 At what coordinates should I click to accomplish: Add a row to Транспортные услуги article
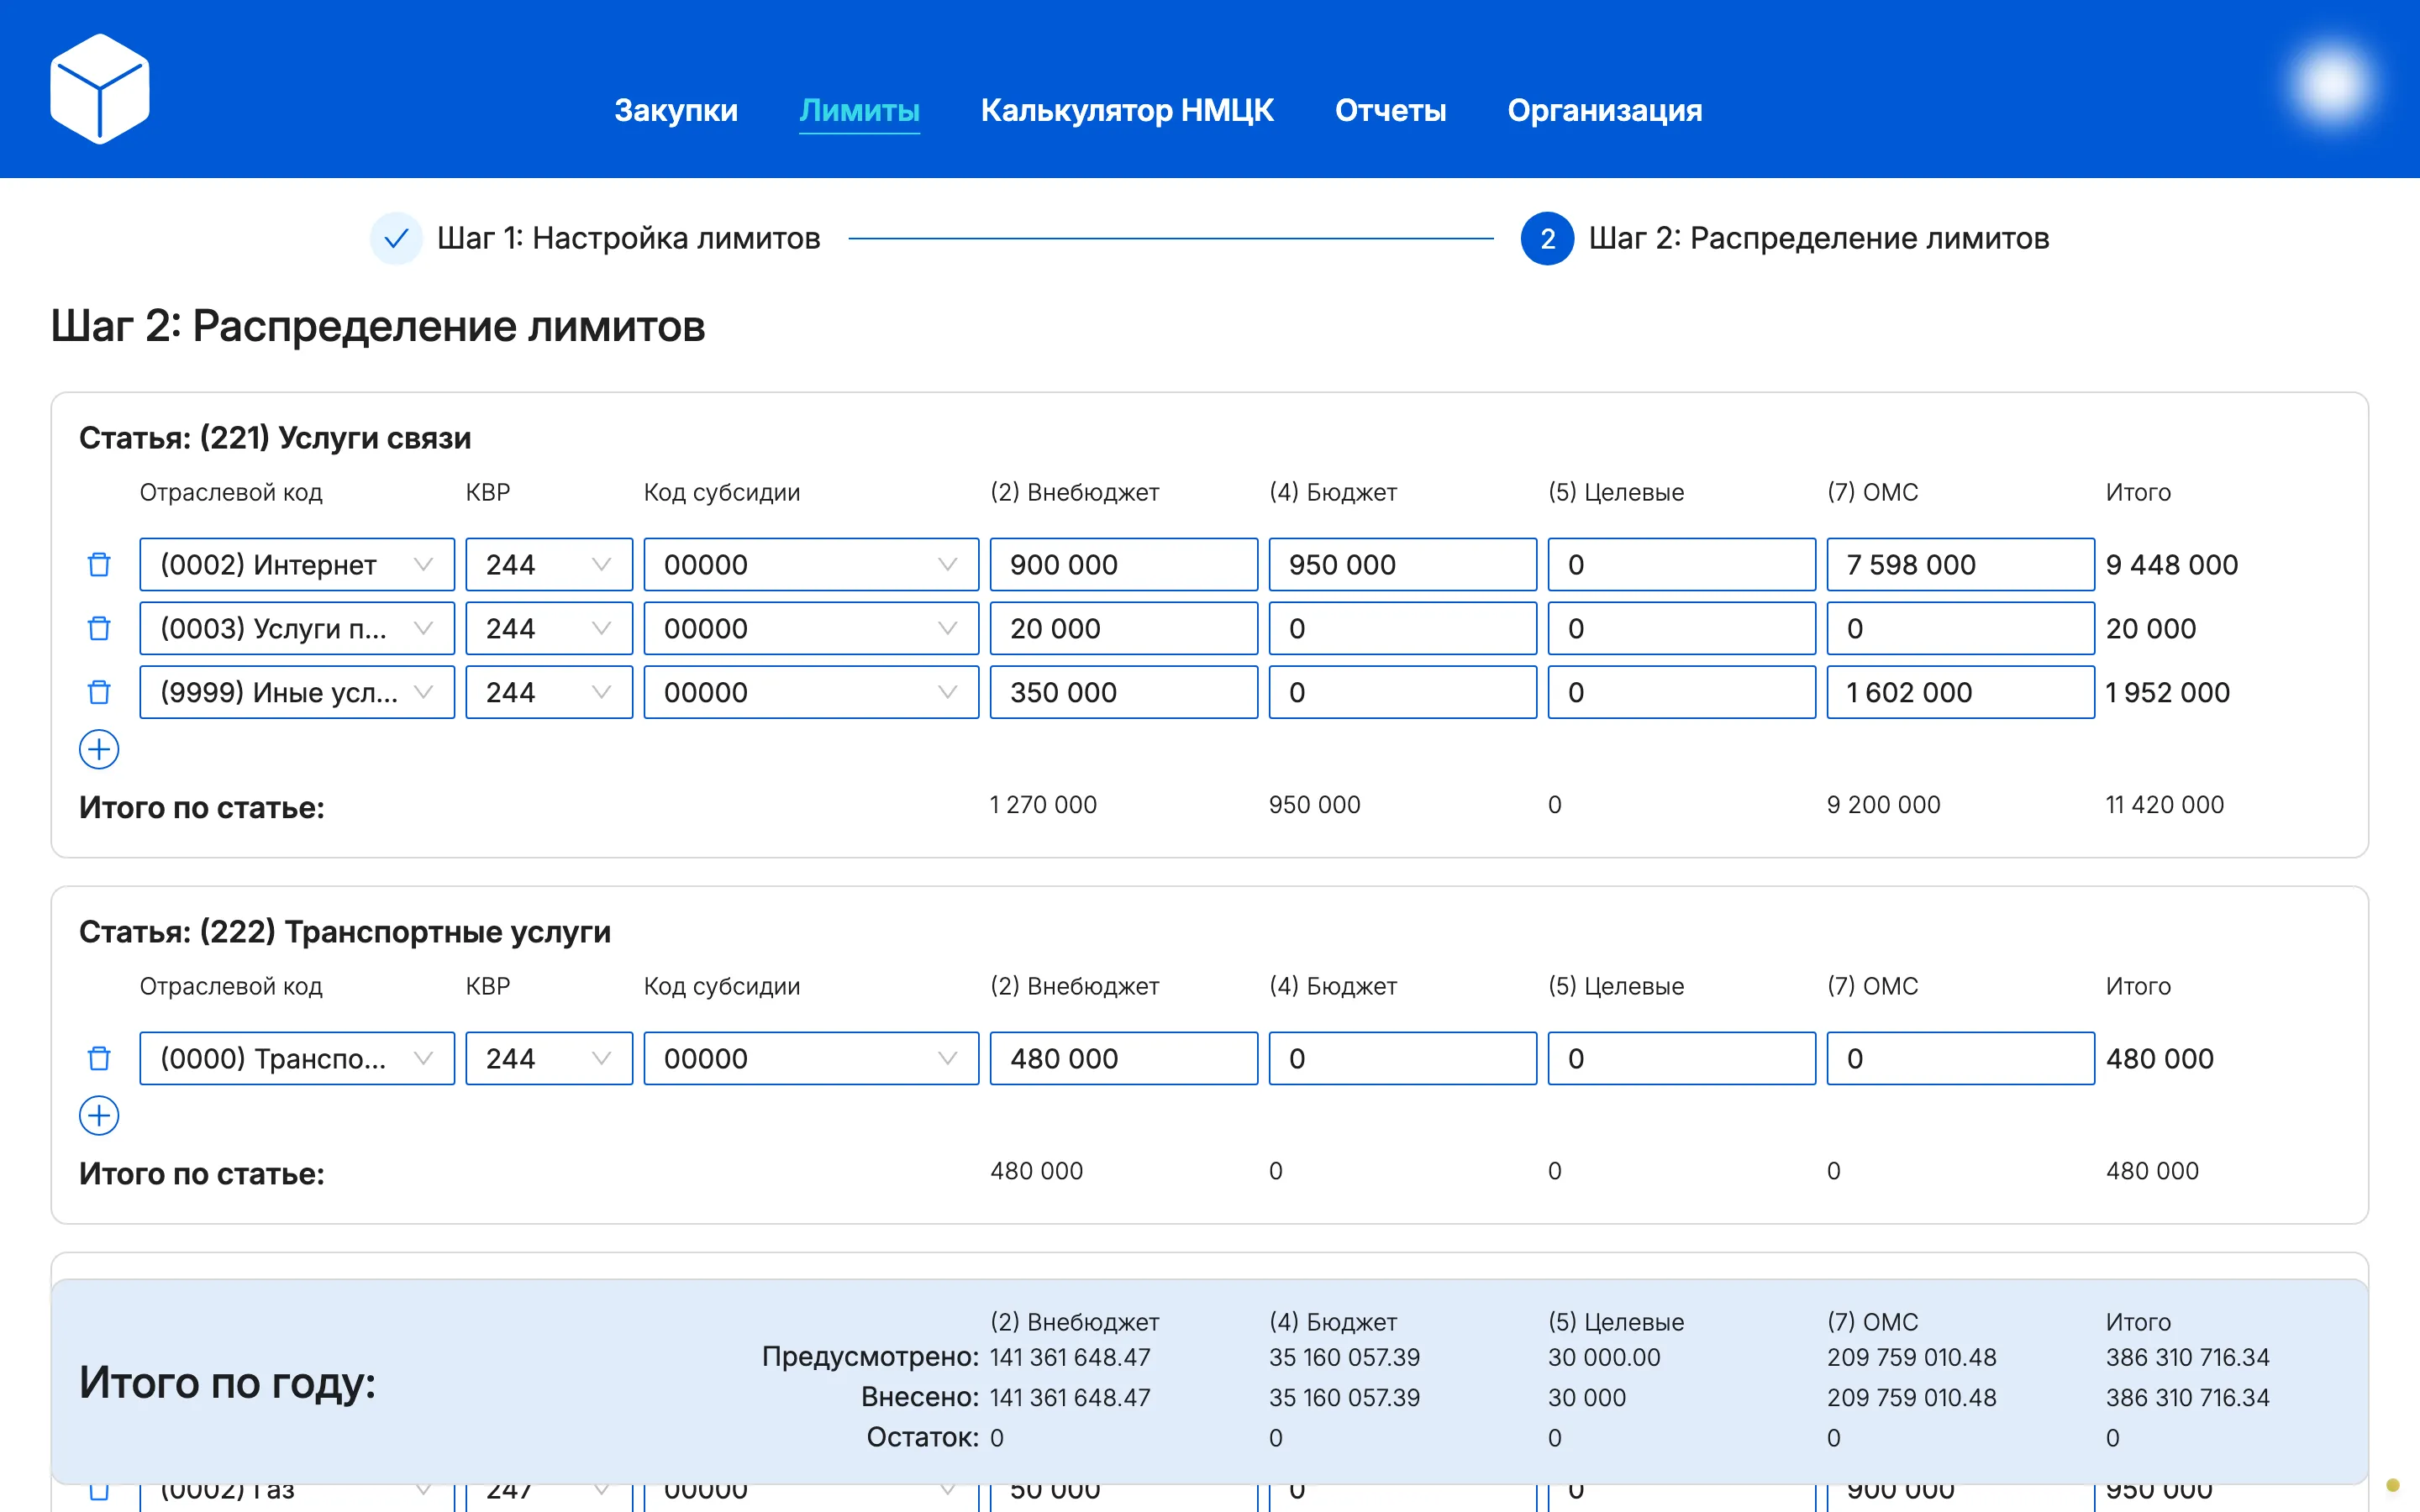(x=99, y=1115)
